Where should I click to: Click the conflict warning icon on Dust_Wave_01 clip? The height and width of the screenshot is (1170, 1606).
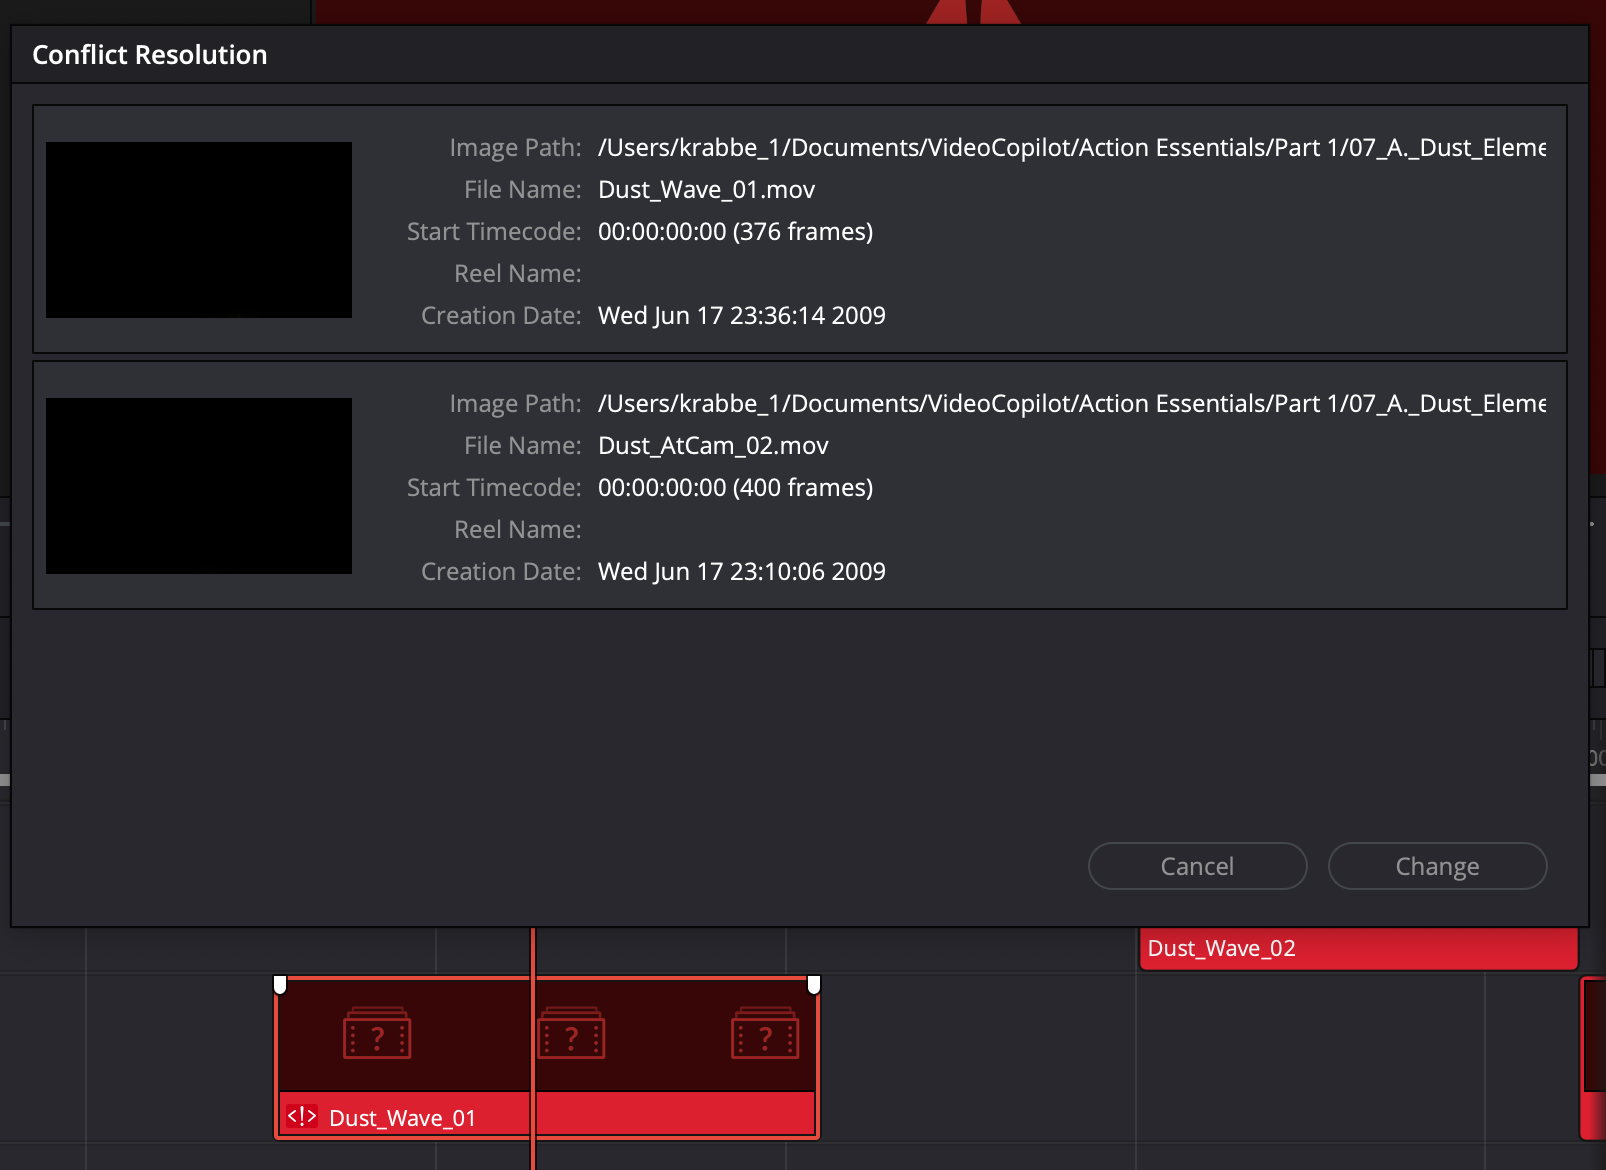302,1116
